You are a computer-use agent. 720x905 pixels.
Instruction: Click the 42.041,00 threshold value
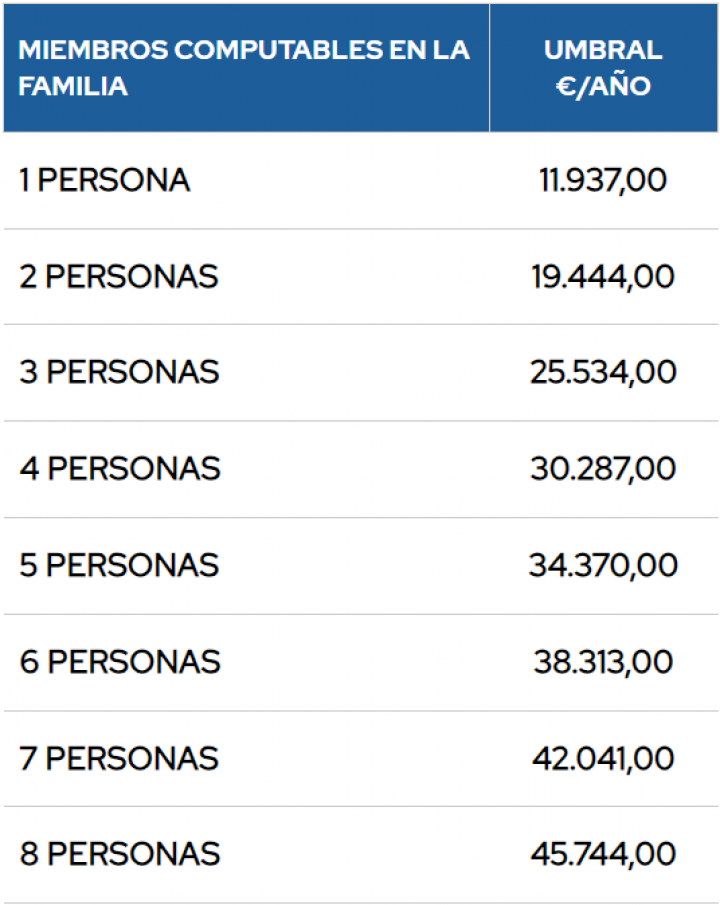pyautogui.click(x=603, y=758)
